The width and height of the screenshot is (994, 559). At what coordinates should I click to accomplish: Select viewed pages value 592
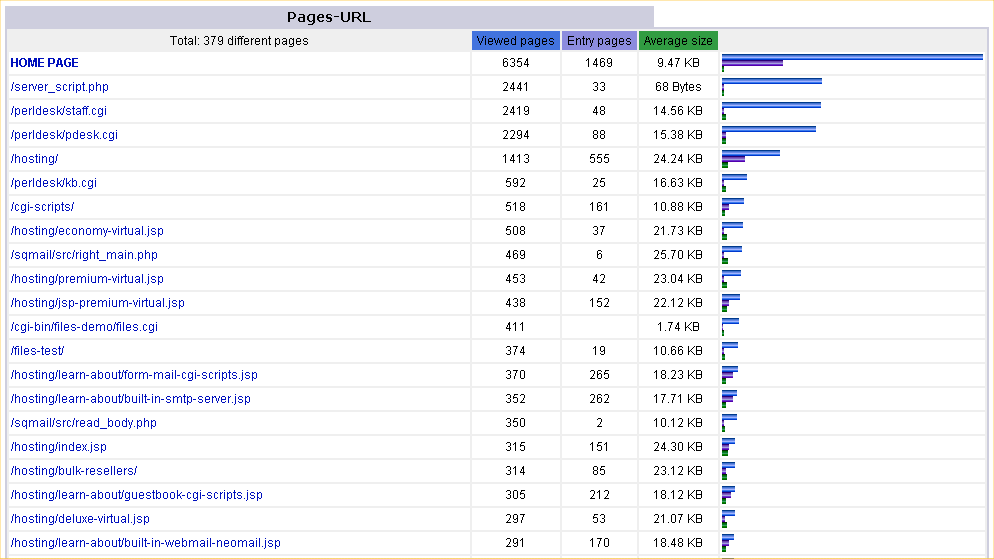tap(515, 183)
